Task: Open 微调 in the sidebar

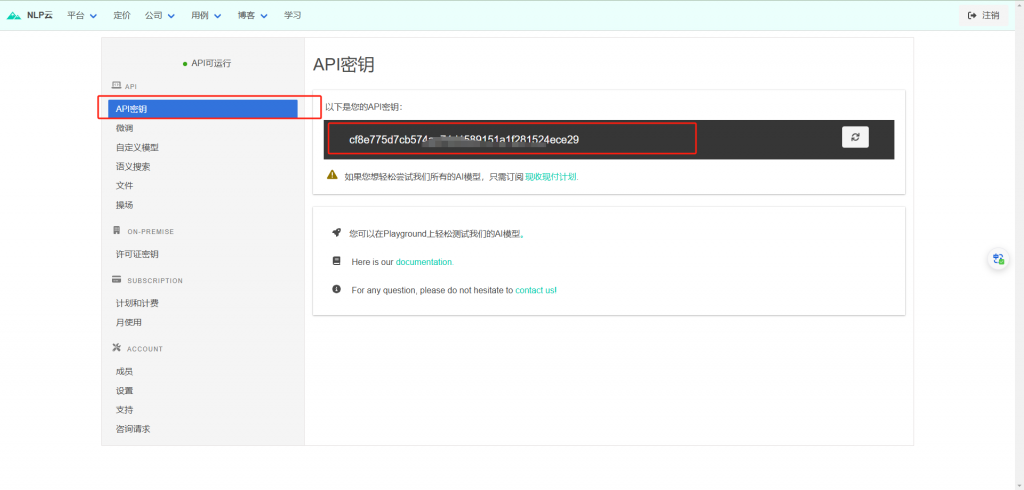Action: (x=125, y=128)
